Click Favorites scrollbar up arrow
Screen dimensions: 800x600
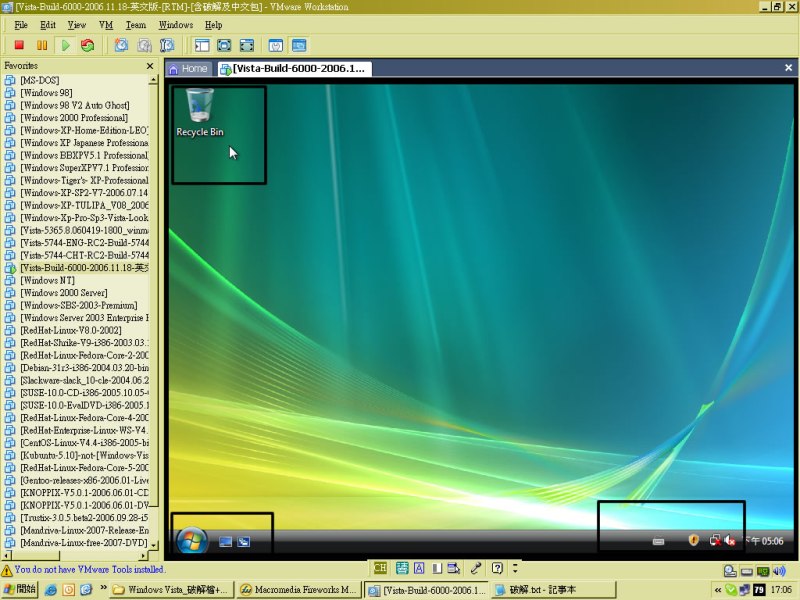153,80
